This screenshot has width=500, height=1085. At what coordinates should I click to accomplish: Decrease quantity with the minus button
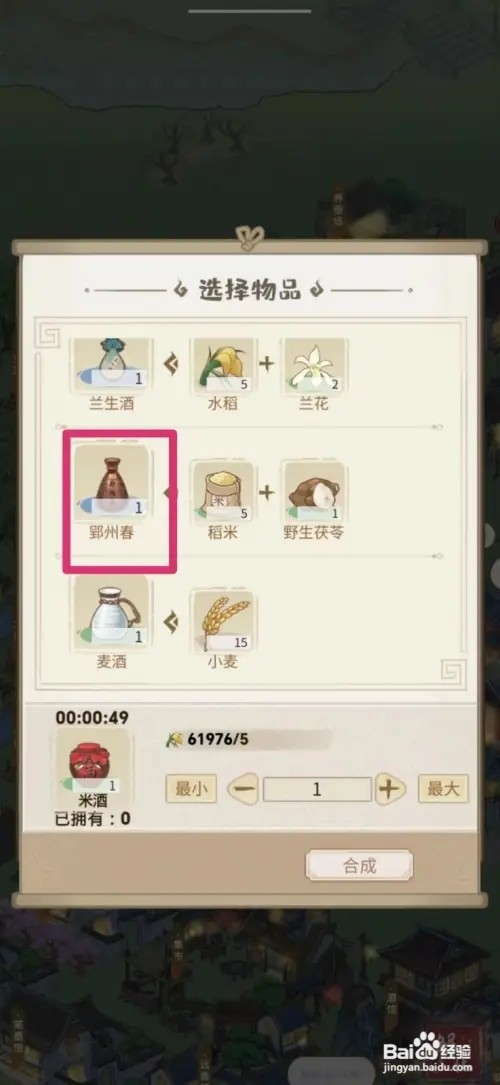point(243,790)
